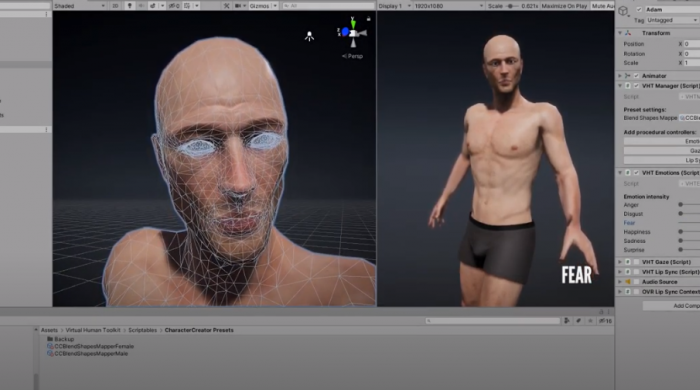
Task: Adjust the Fear intensity slider
Action: (x=689, y=223)
